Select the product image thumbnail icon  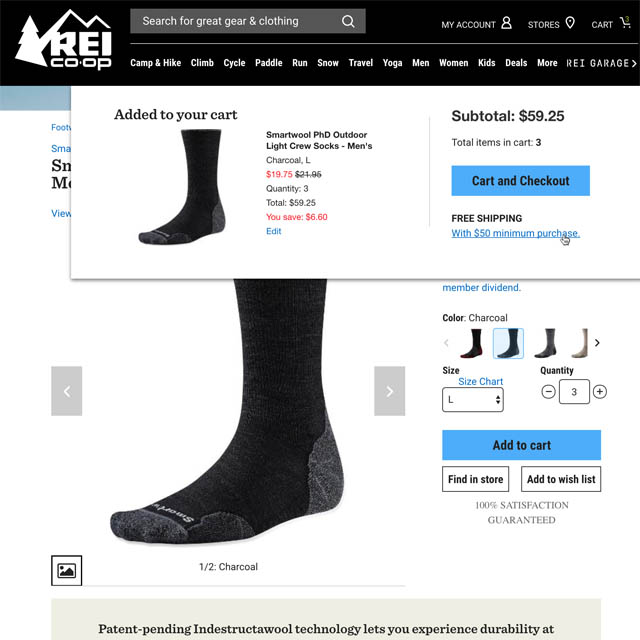pyautogui.click(x=67, y=570)
